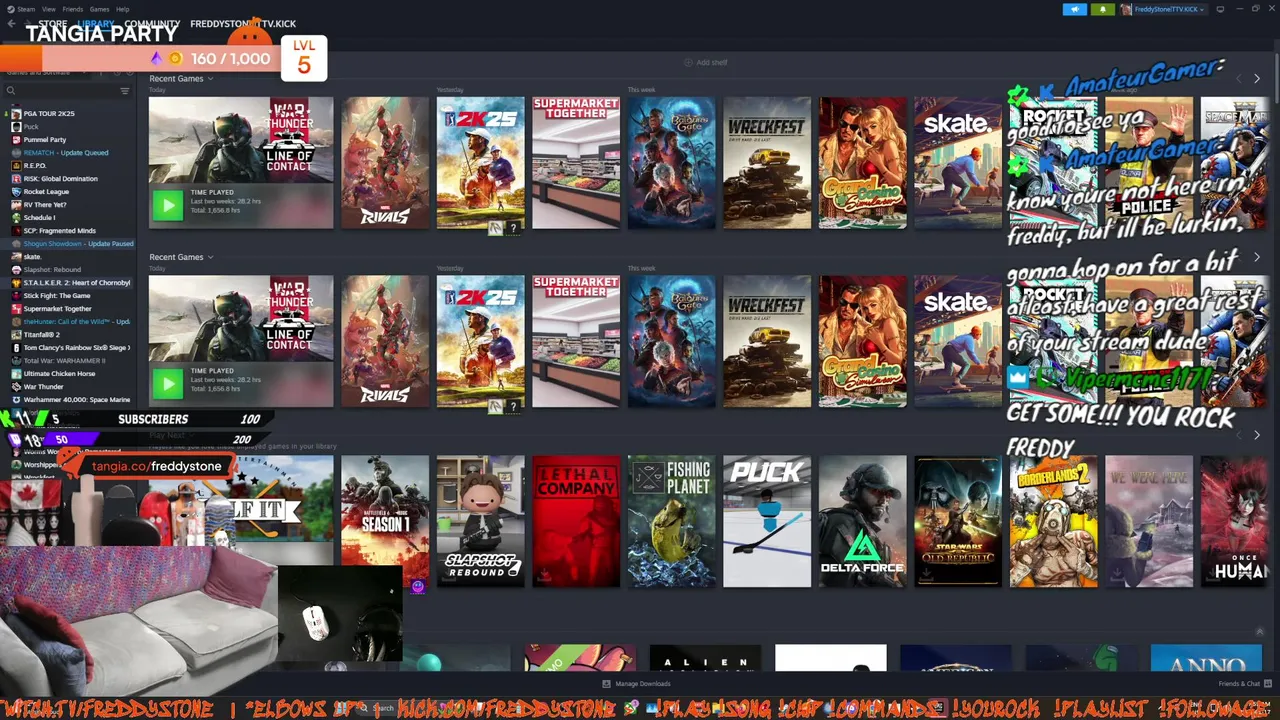Open Wreckfest cover in the lower shelf

coord(767,342)
